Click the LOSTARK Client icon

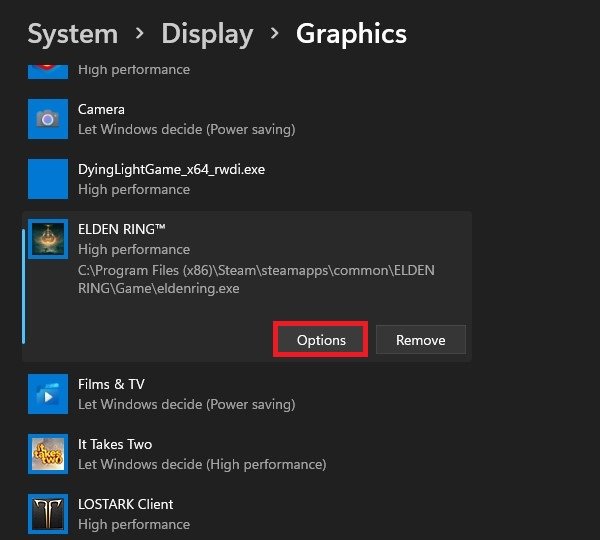(47, 514)
